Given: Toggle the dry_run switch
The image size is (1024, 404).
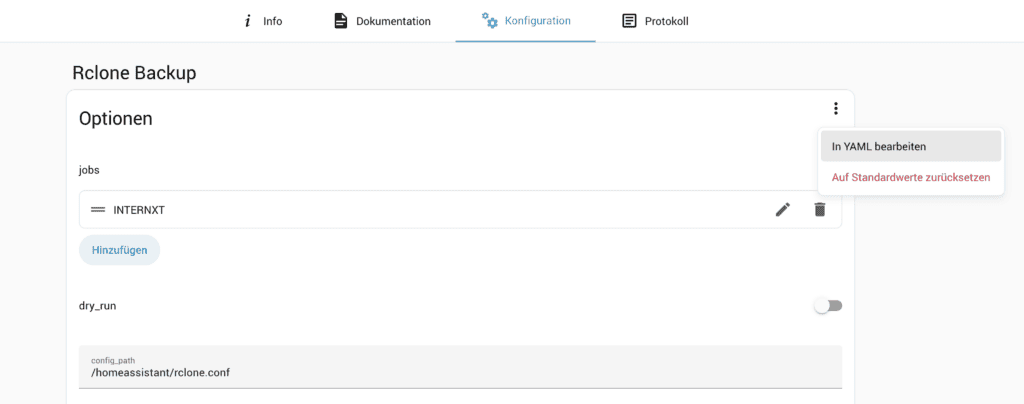Looking at the screenshot, I should click(828, 305).
